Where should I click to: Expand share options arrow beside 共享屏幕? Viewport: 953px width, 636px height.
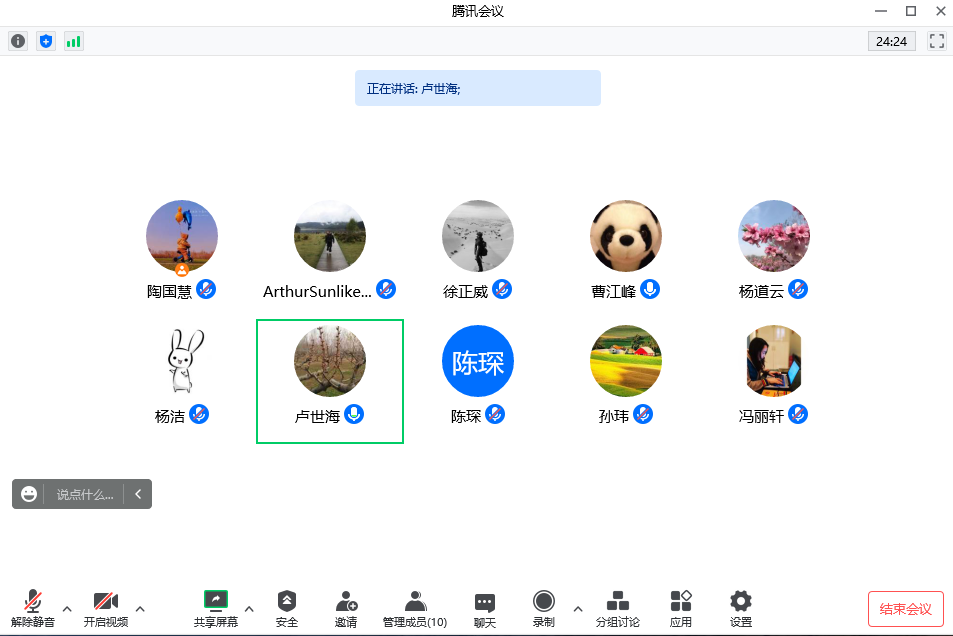pyautogui.click(x=249, y=609)
